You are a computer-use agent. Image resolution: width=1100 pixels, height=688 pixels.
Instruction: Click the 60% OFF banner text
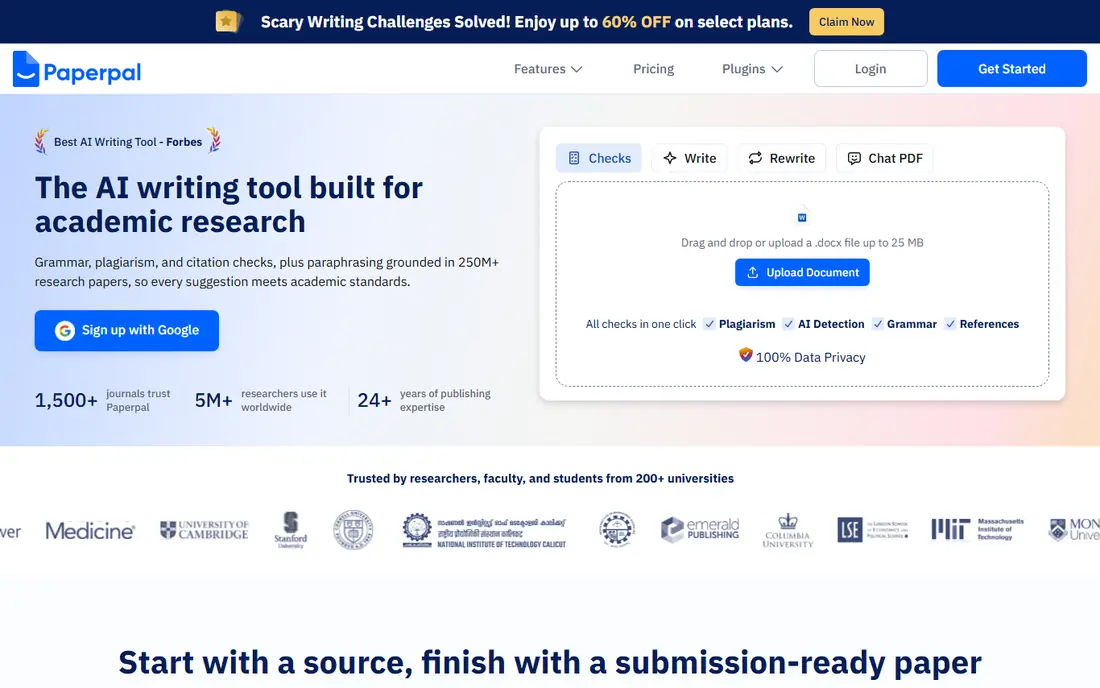coord(636,22)
